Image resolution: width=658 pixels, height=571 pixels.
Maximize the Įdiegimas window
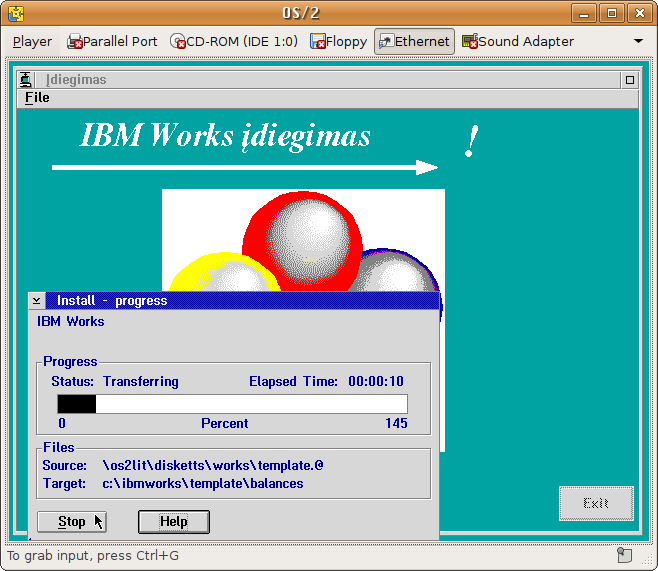tap(629, 80)
